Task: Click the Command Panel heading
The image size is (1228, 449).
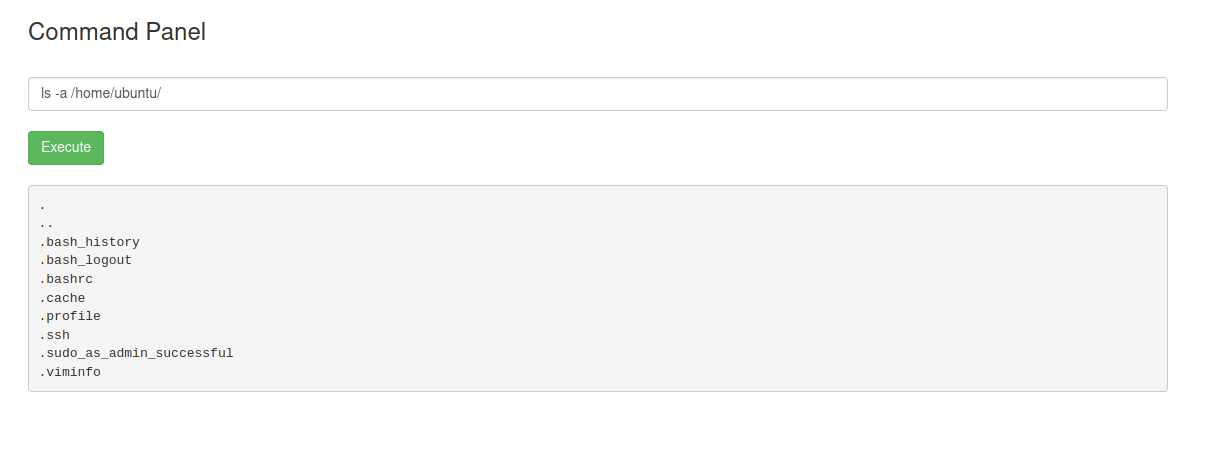Action: pyautogui.click(x=117, y=32)
